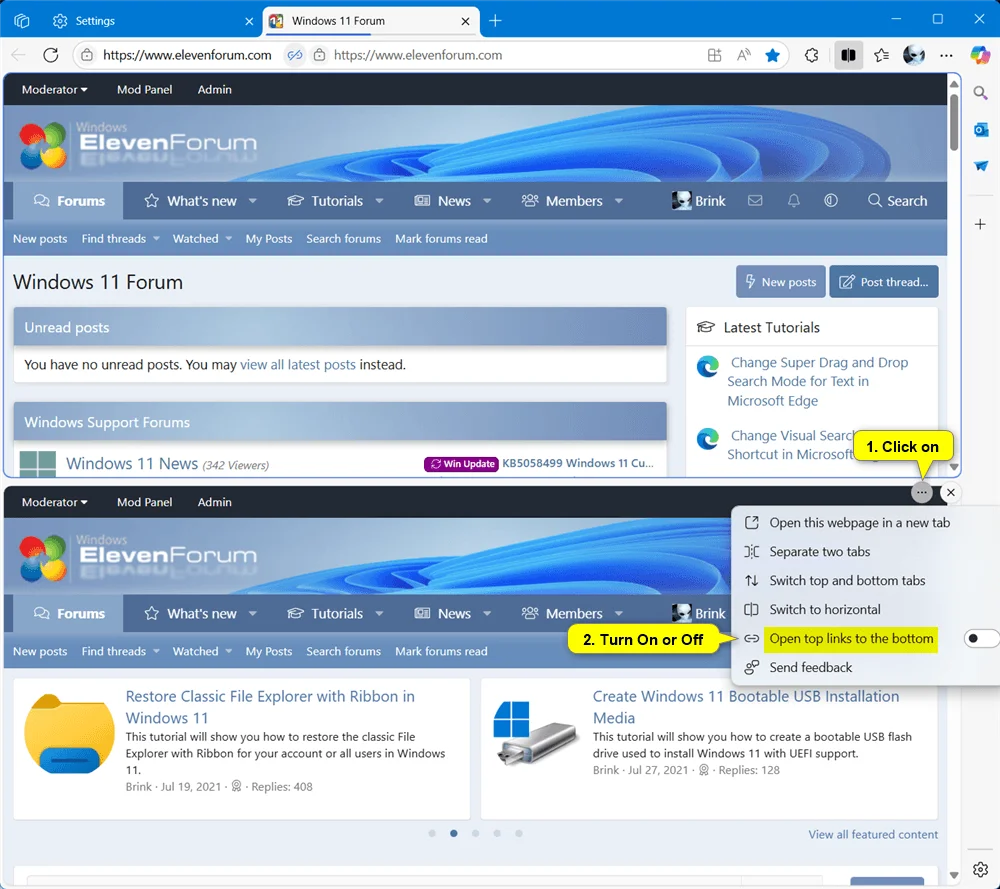The image size is (1000, 889).
Task: Close the Settings tab
Action: pos(249,21)
